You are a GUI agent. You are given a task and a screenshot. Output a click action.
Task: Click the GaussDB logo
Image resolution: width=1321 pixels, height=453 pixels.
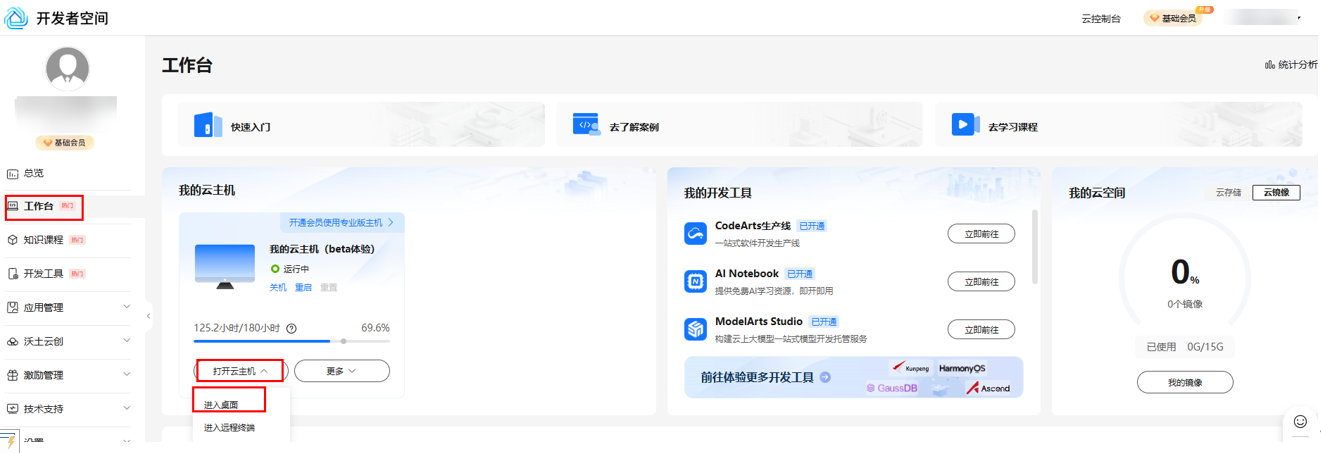pos(892,388)
